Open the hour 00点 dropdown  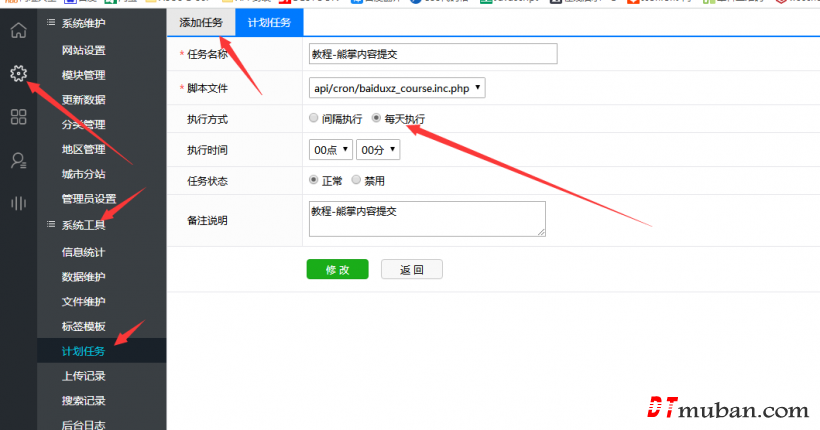(332, 149)
